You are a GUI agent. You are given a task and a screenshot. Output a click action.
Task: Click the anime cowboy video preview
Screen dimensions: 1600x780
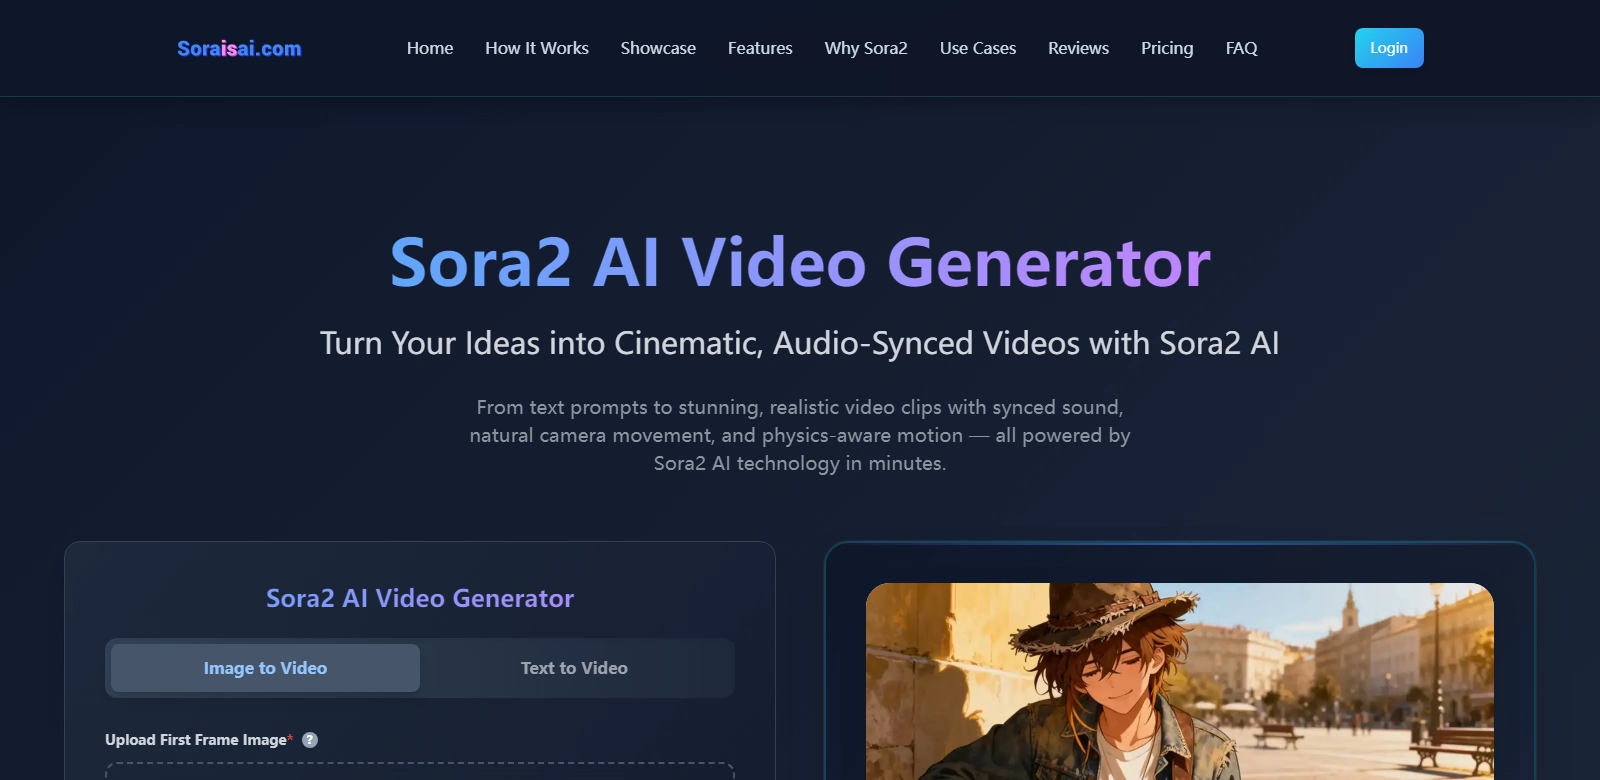(1179, 680)
